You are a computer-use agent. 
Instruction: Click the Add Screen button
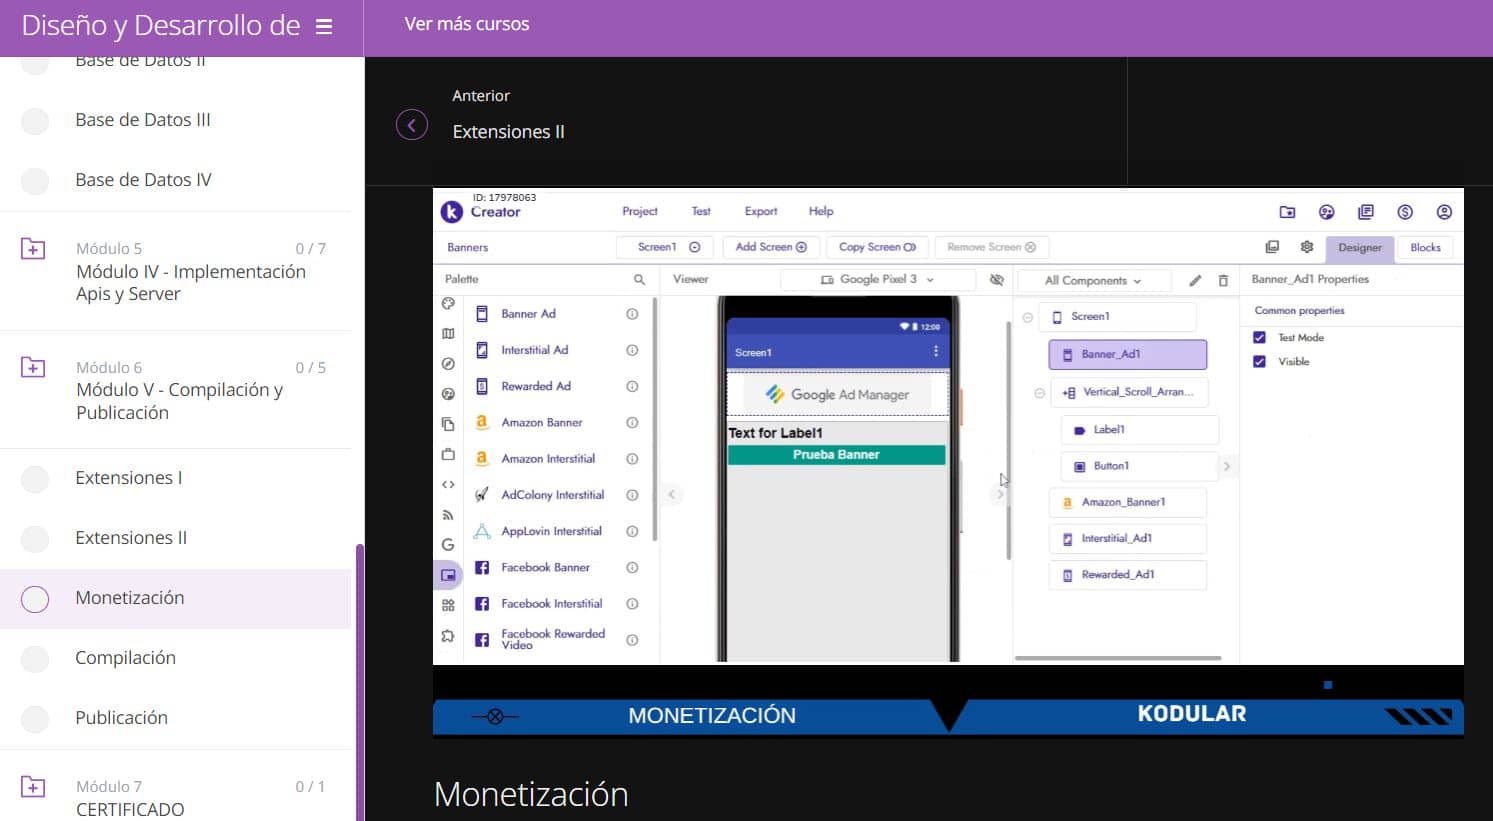pos(770,247)
